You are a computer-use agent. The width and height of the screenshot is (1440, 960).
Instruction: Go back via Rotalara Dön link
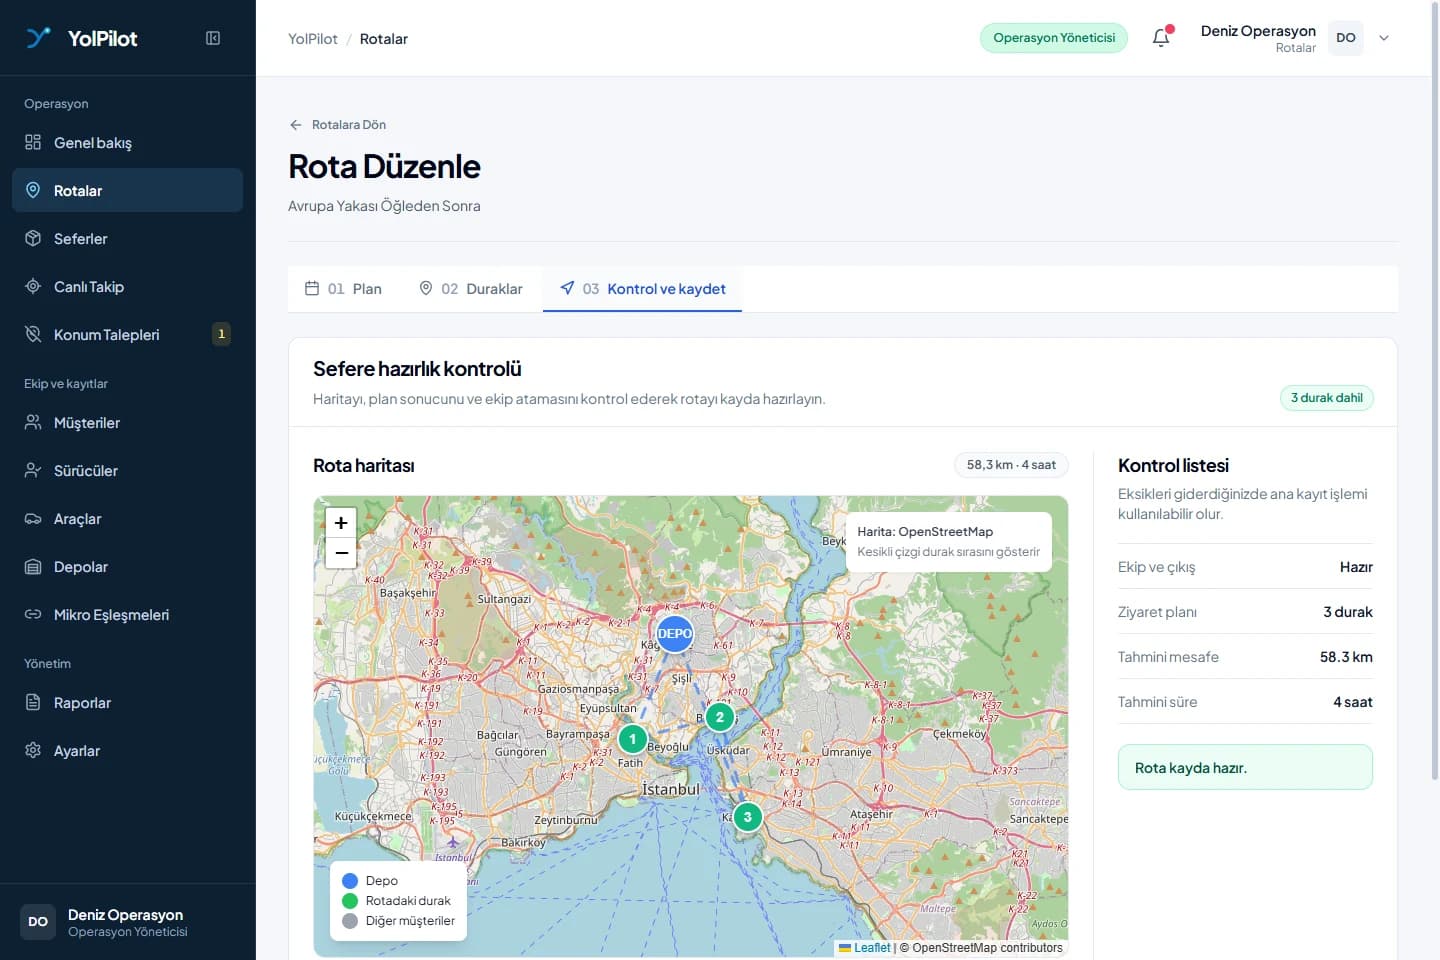click(337, 125)
